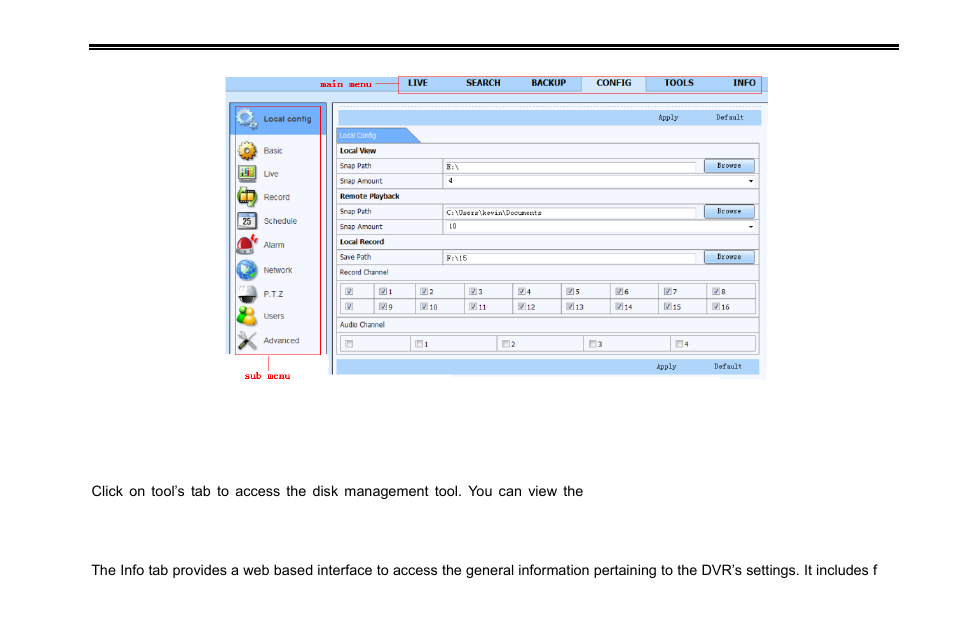The width and height of the screenshot is (954, 636).
Task: Select the Live chart icon
Action: coord(247,173)
